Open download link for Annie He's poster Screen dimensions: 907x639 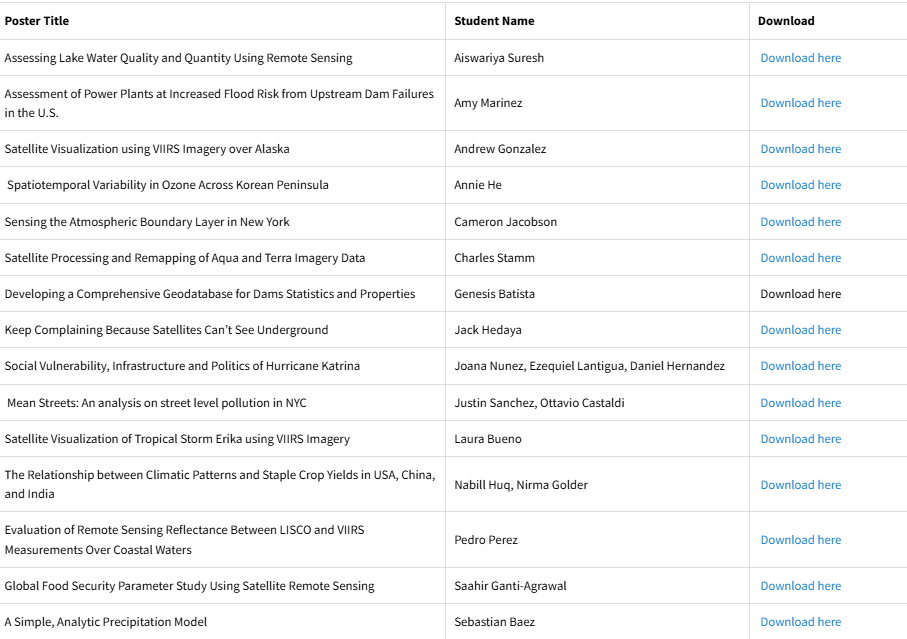pos(800,185)
